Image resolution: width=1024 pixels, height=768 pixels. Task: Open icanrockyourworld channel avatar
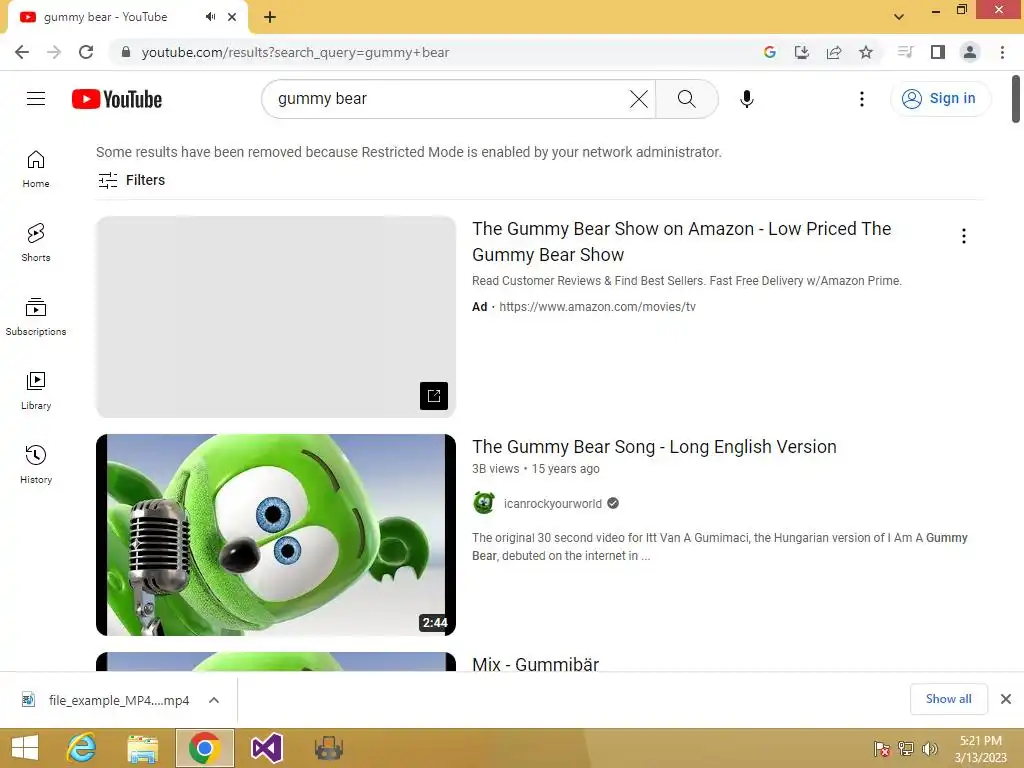coord(484,504)
